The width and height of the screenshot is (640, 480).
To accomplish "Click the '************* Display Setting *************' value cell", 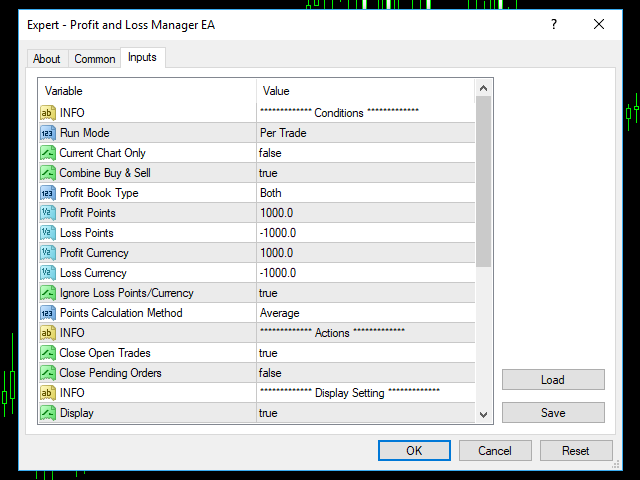I will click(366, 393).
